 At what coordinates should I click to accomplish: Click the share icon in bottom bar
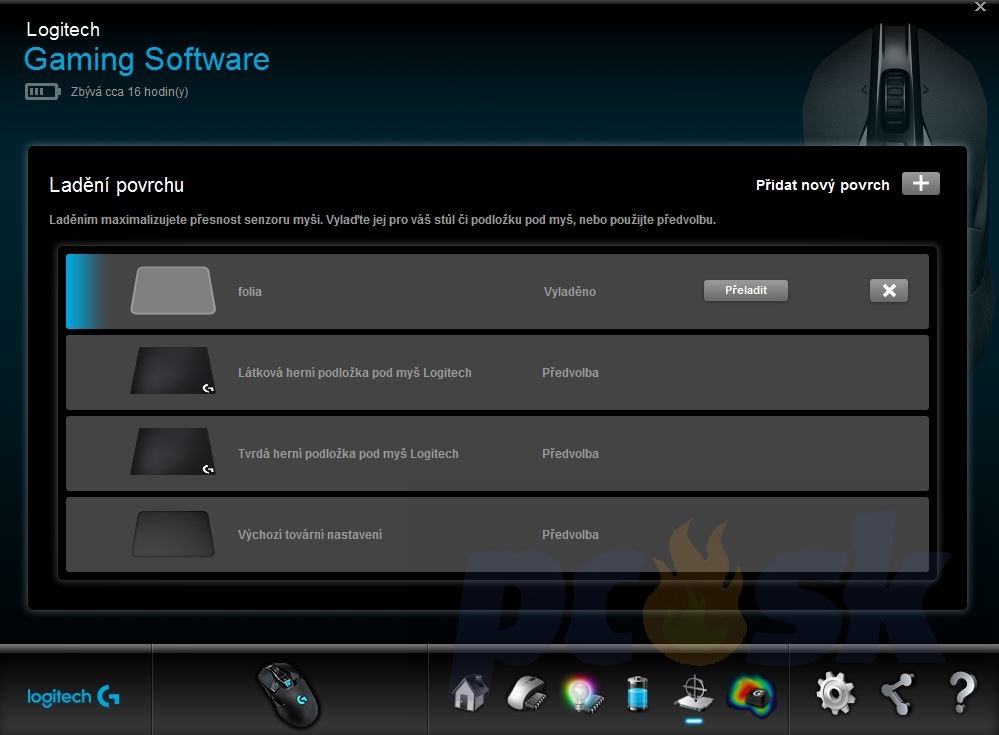pos(897,694)
